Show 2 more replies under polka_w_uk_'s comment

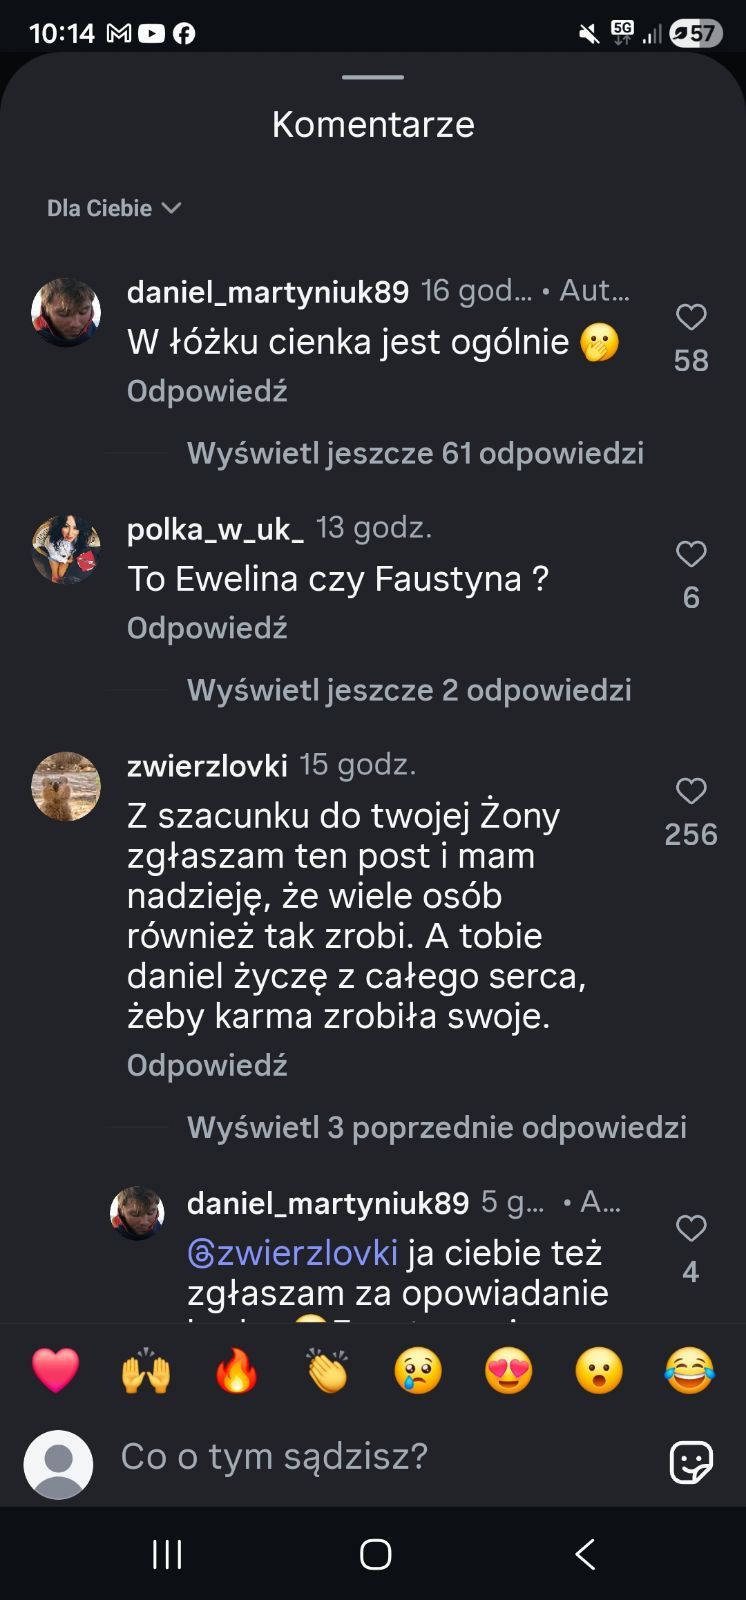tap(410, 690)
